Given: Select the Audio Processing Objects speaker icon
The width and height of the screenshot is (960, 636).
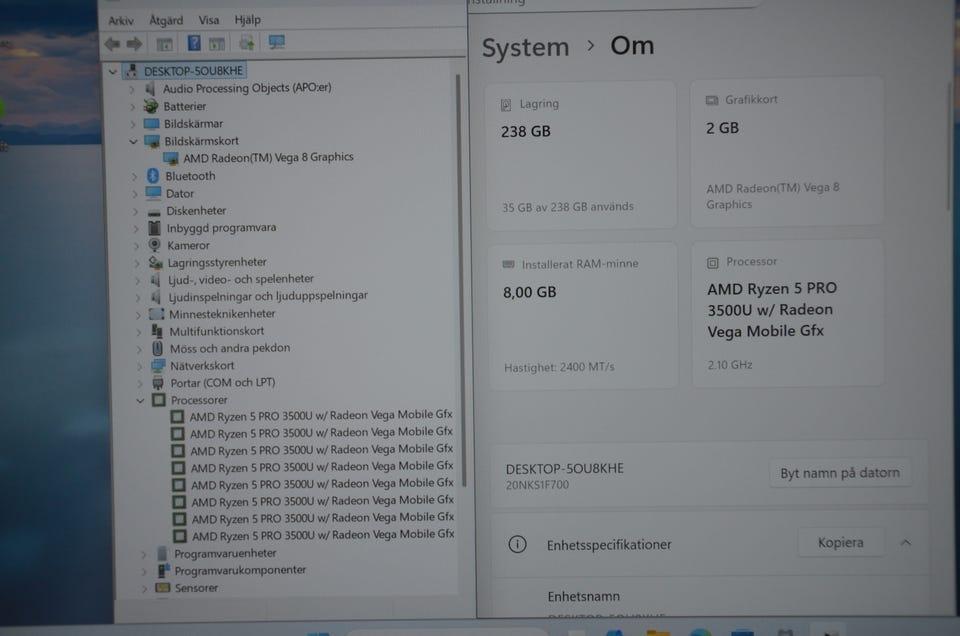Looking at the screenshot, I should (x=151, y=89).
